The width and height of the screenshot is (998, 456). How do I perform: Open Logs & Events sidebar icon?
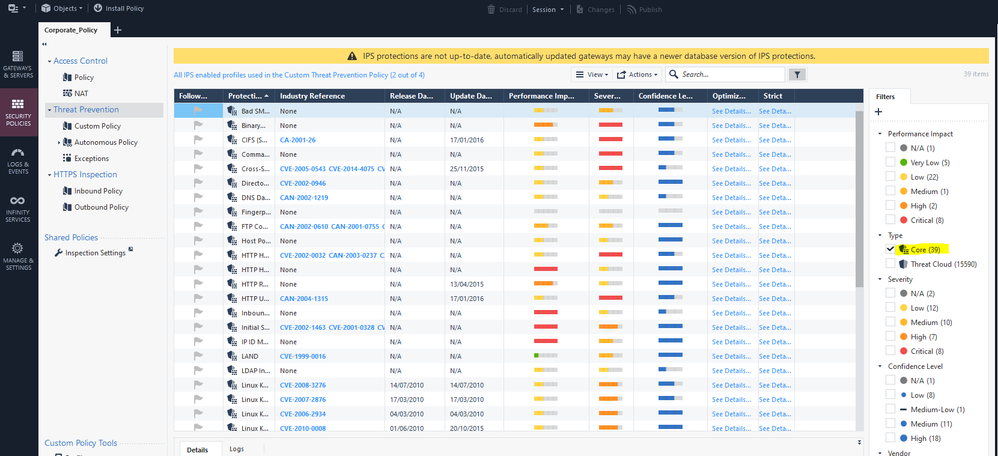[x=18, y=161]
